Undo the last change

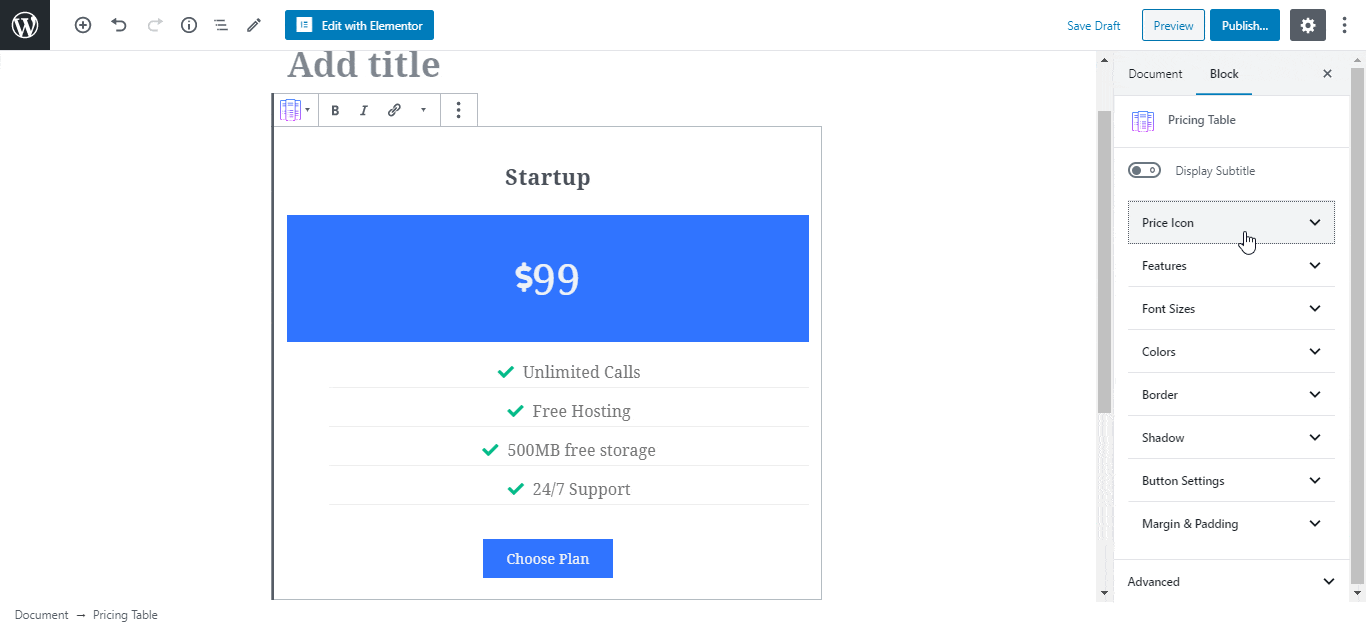click(119, 25)
